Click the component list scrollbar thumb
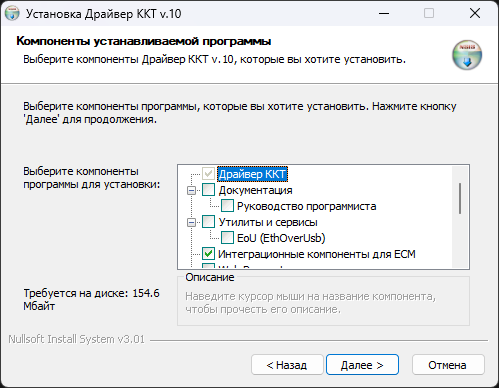Viewport: 499px width, 388px height. [x=460, y=198]
